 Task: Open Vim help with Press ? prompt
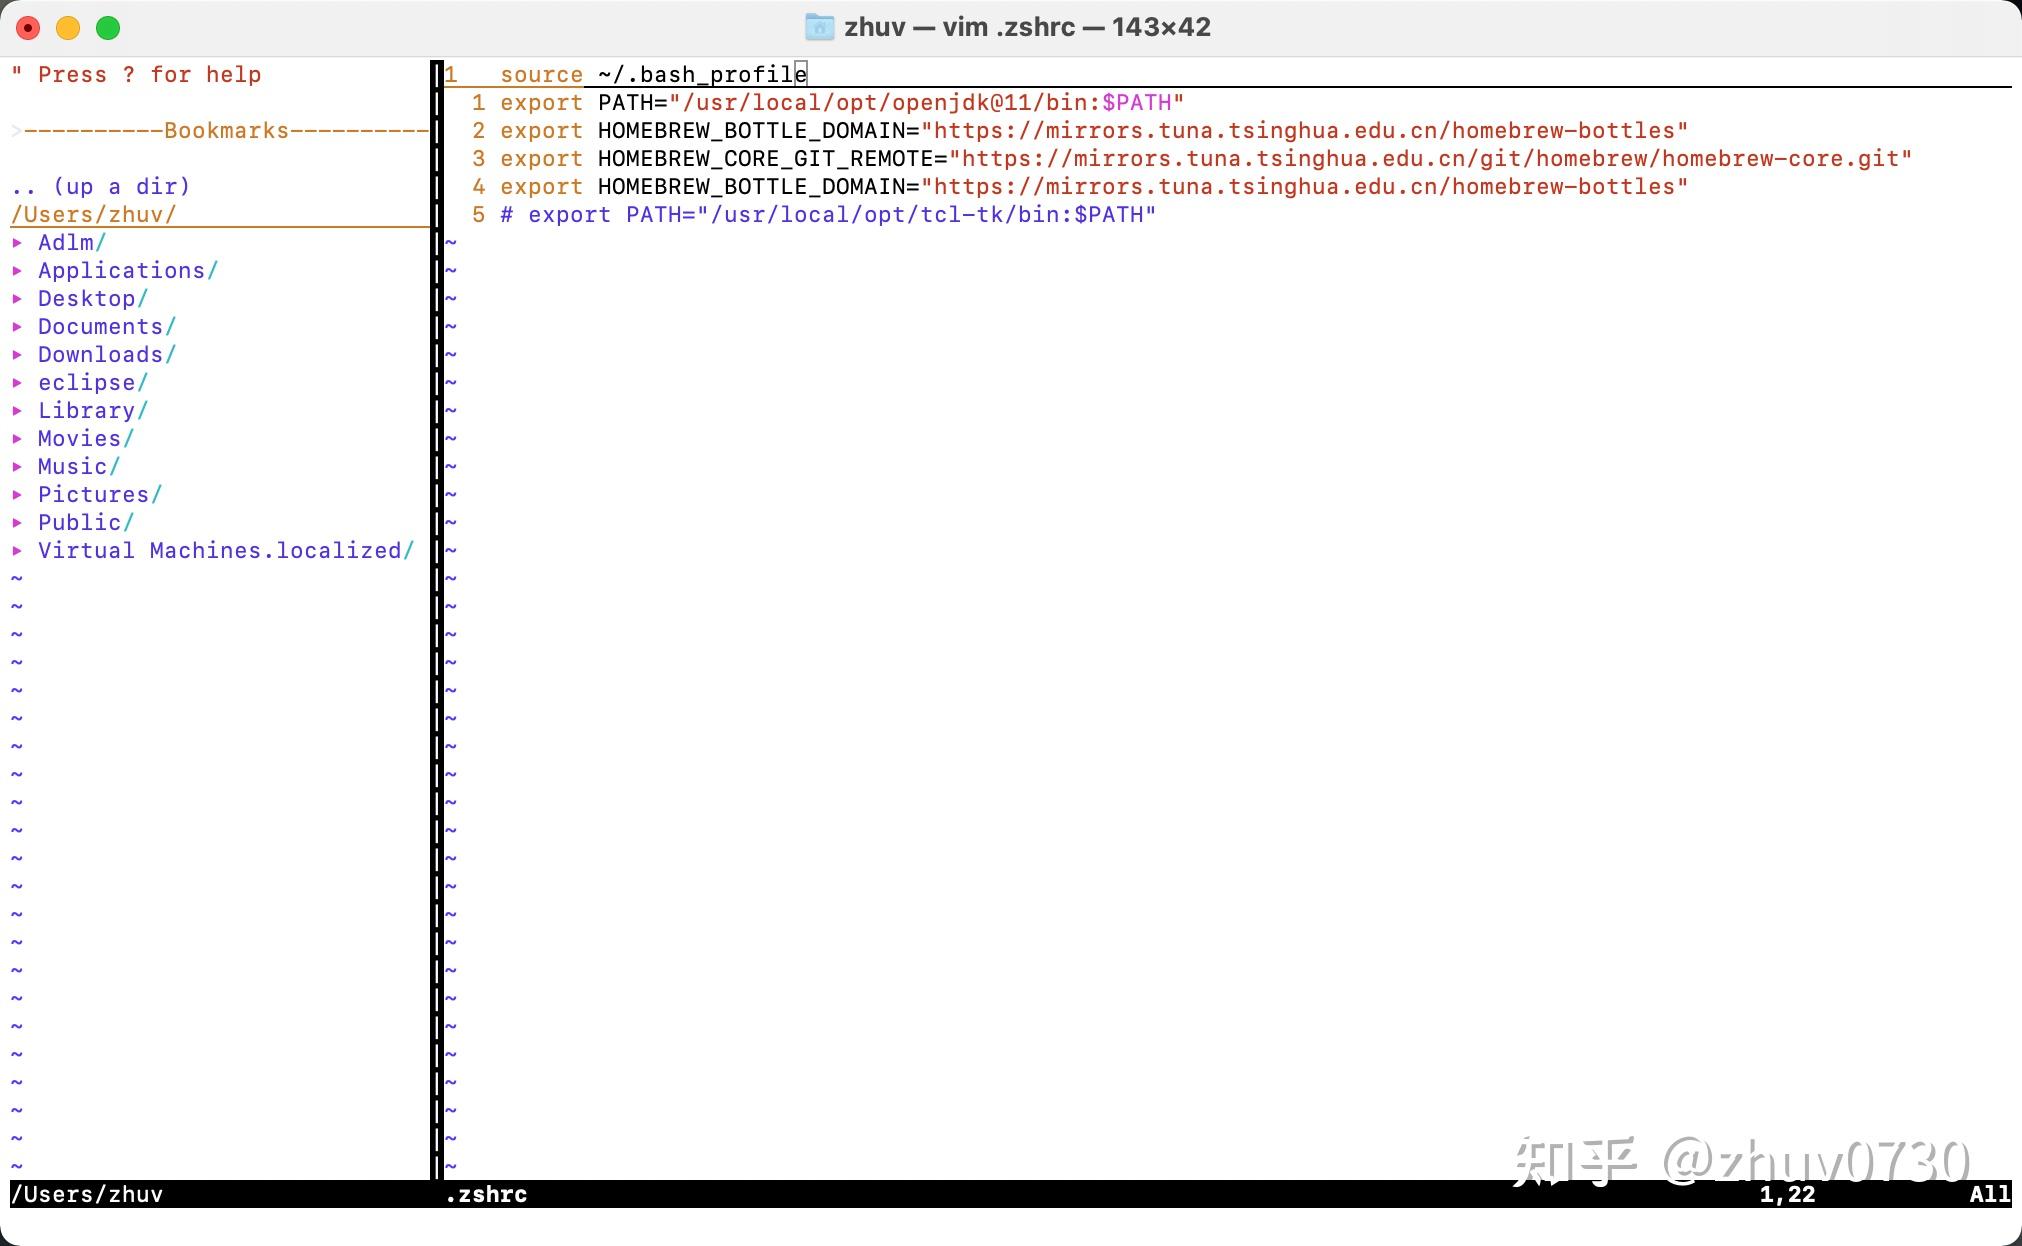pyautogui.click(x=136, y=75)
